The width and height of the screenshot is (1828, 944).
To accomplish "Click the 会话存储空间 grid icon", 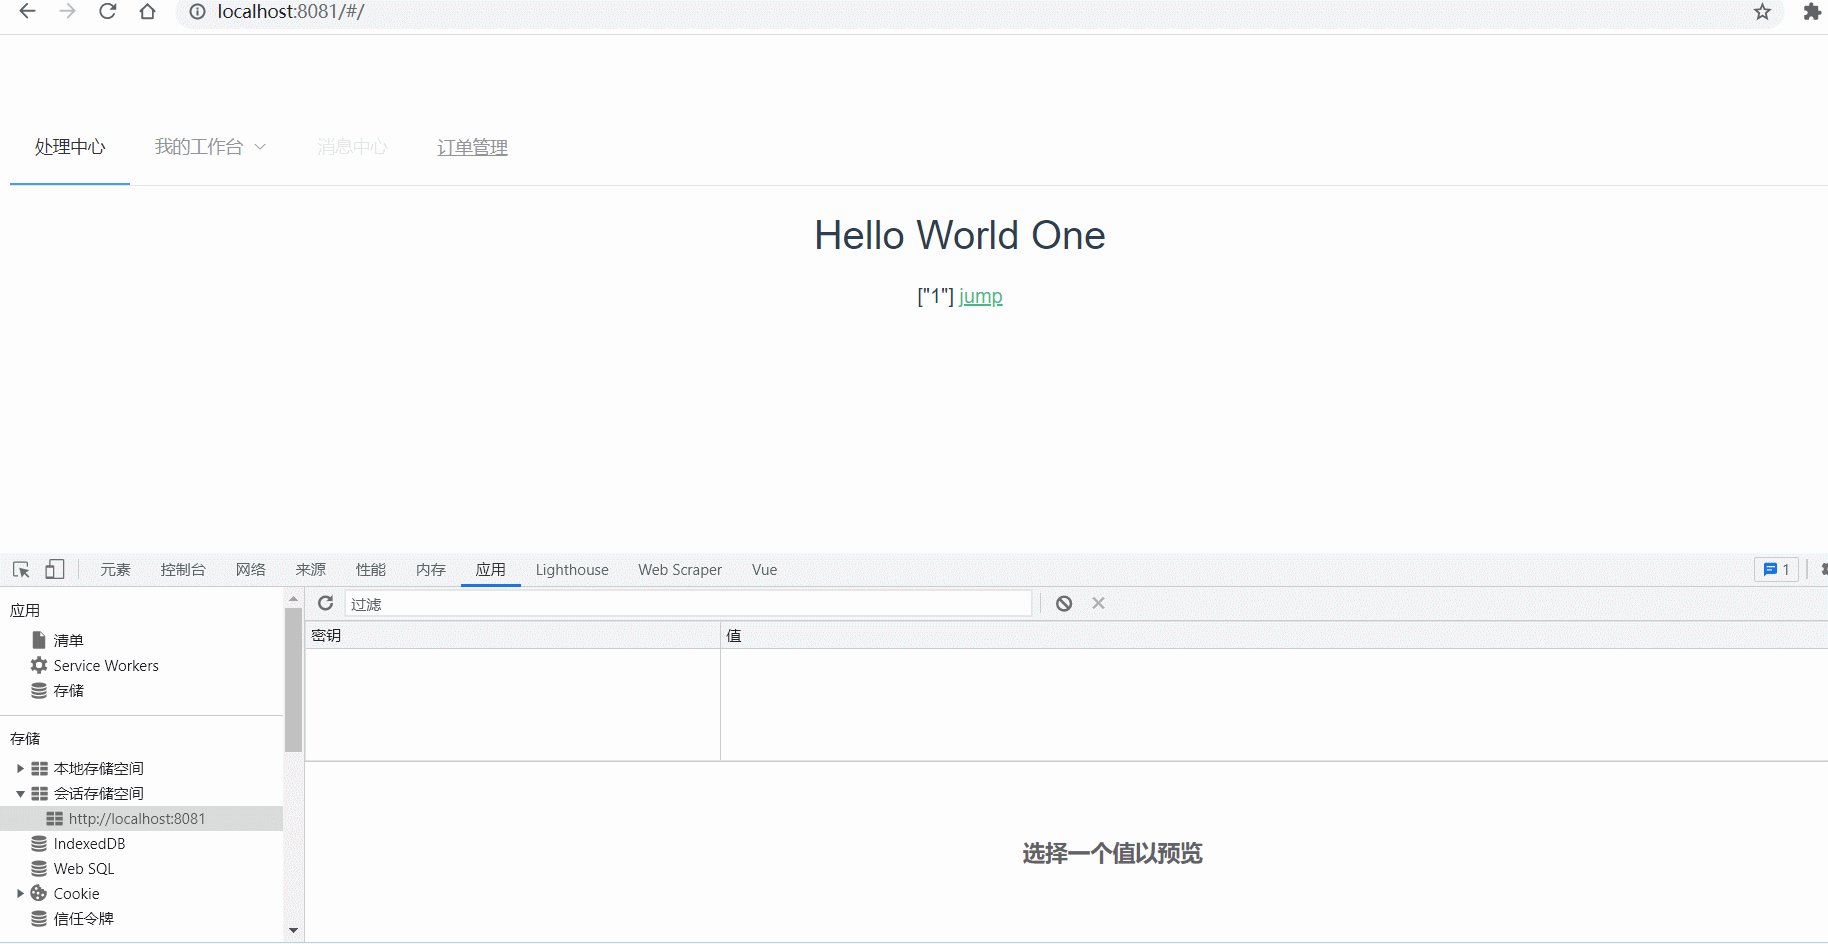I will point(39,793).
